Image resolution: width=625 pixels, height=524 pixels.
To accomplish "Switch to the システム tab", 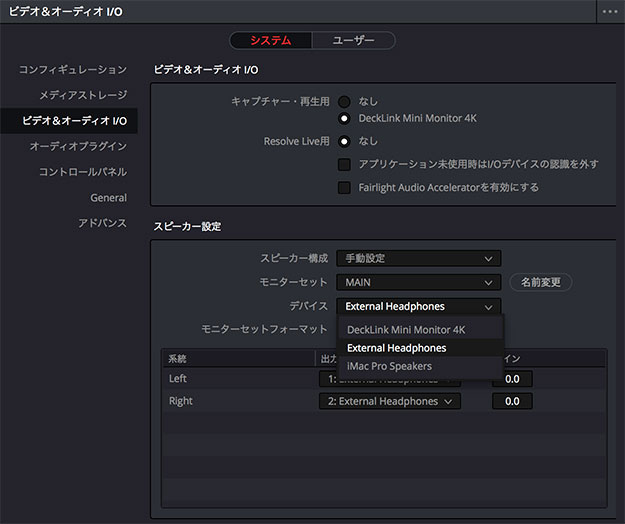I will 271,41.
